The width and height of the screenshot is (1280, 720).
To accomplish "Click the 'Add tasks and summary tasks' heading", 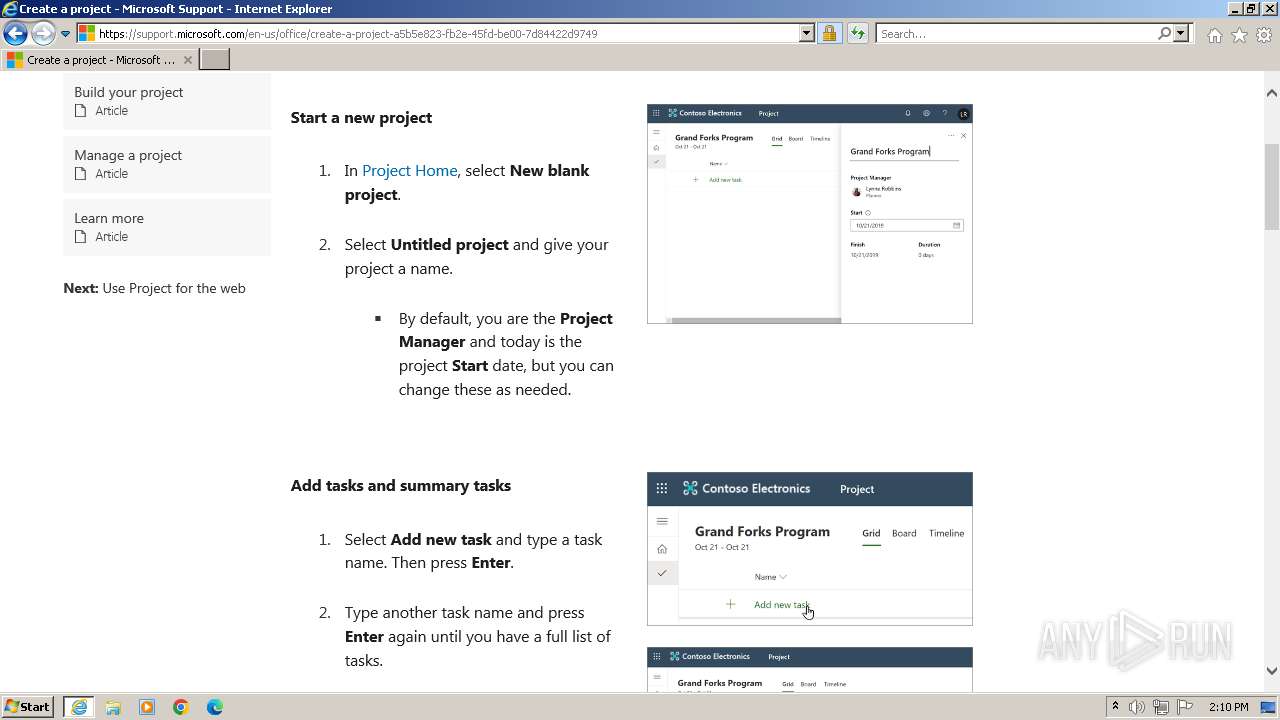I will (400, 485).
